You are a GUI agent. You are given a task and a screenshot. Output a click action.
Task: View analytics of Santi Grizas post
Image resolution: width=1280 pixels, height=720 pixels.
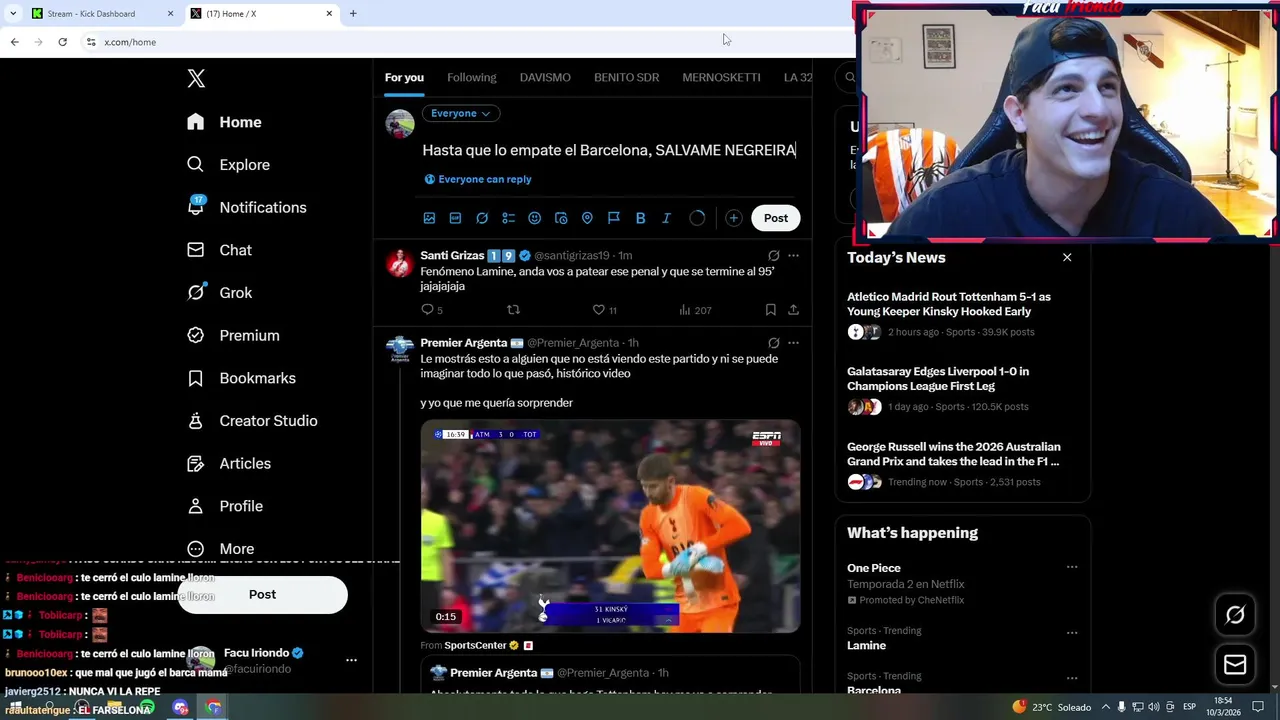(694, 310)
